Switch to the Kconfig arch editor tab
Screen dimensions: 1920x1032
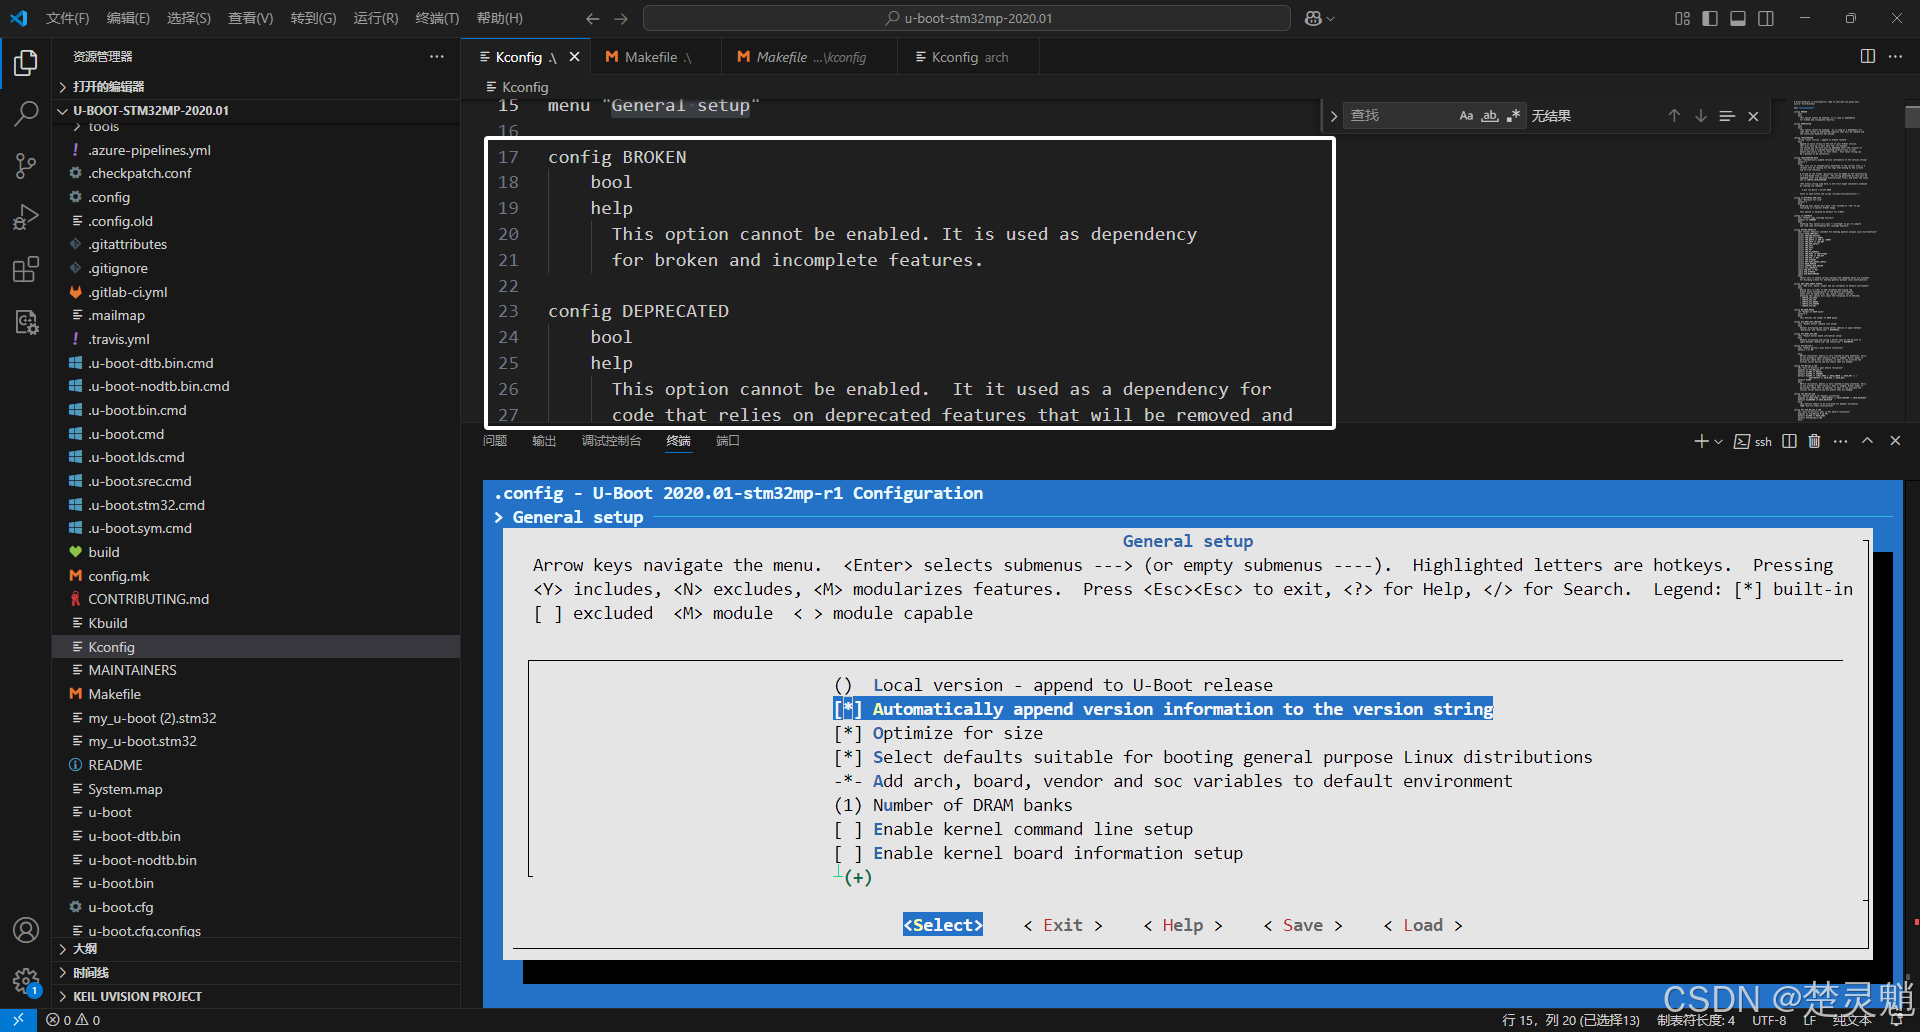point(969,57)
